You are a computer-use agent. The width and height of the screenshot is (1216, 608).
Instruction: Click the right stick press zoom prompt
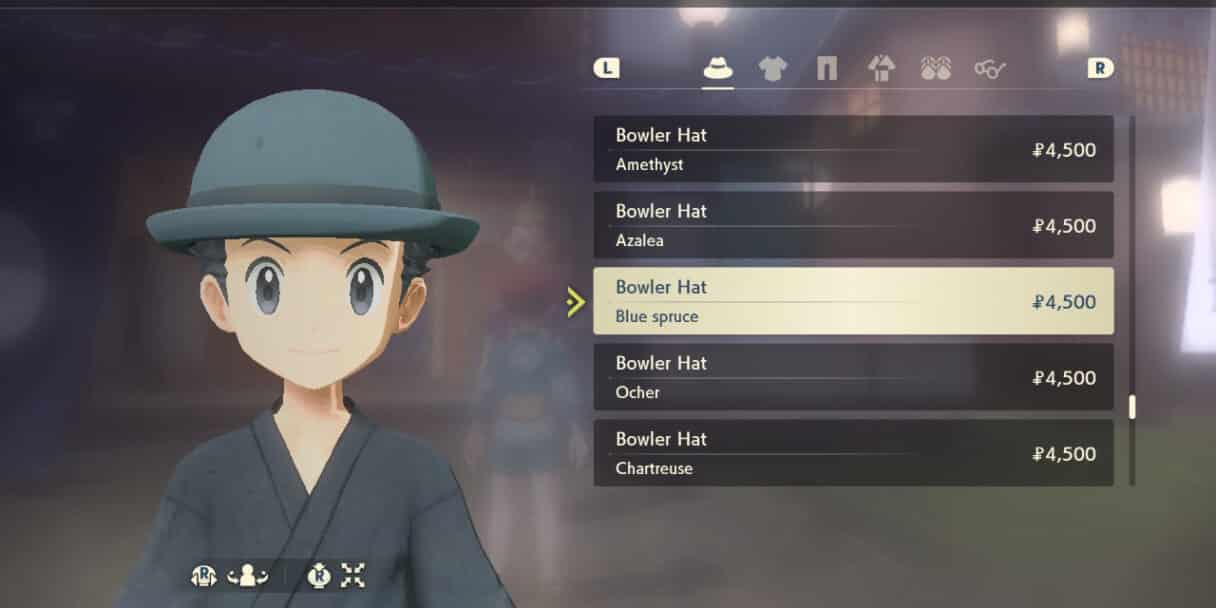point(318,575)
